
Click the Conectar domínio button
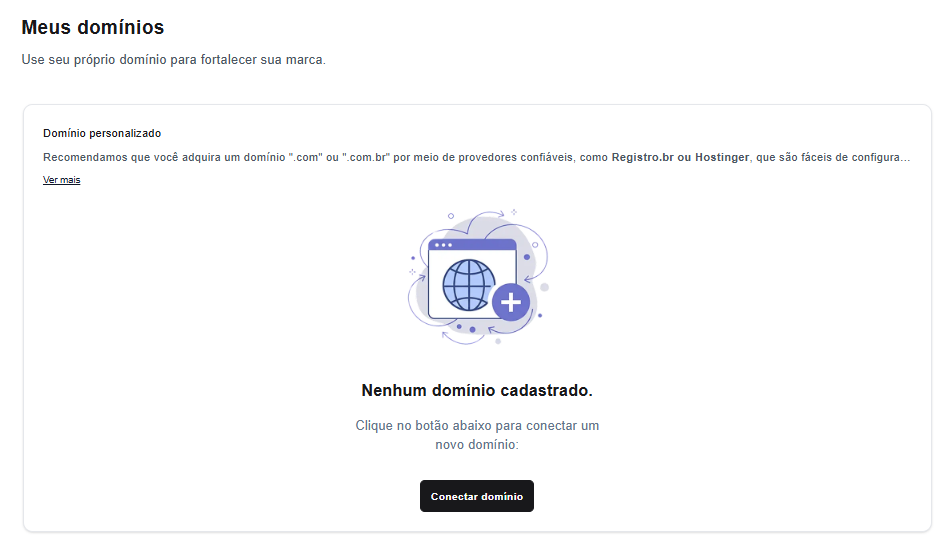pos(476,496)
